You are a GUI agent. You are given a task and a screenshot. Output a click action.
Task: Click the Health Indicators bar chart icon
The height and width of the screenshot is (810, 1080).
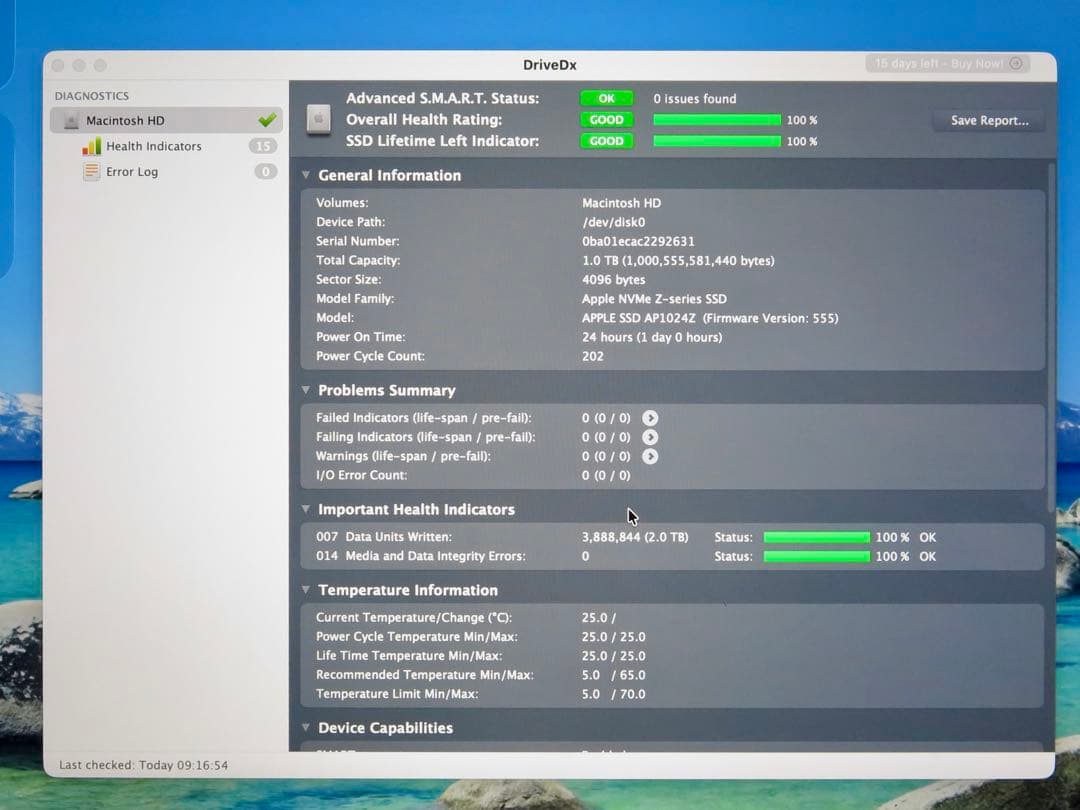coord(92,146)
